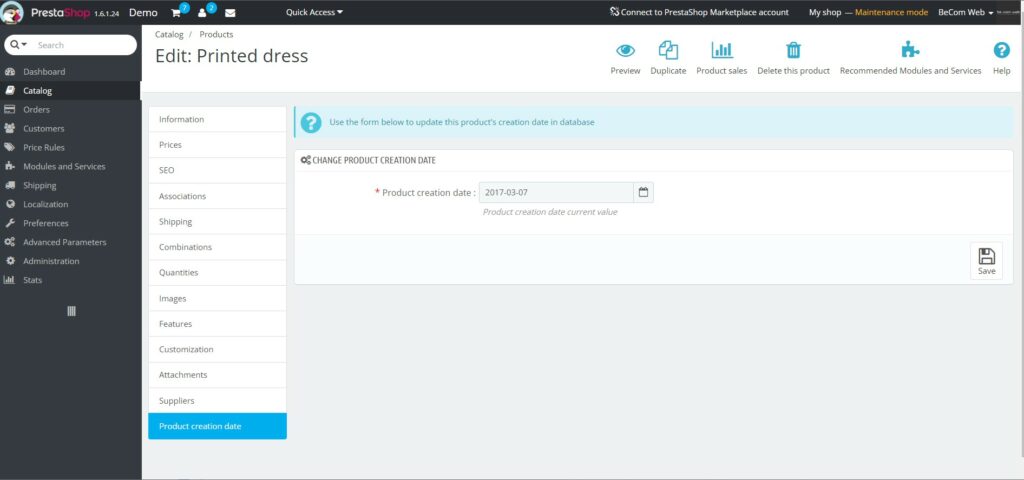Open the Catalog sidebar menu
This screenshot has height=480, width=1024.
tap(71, 91)
